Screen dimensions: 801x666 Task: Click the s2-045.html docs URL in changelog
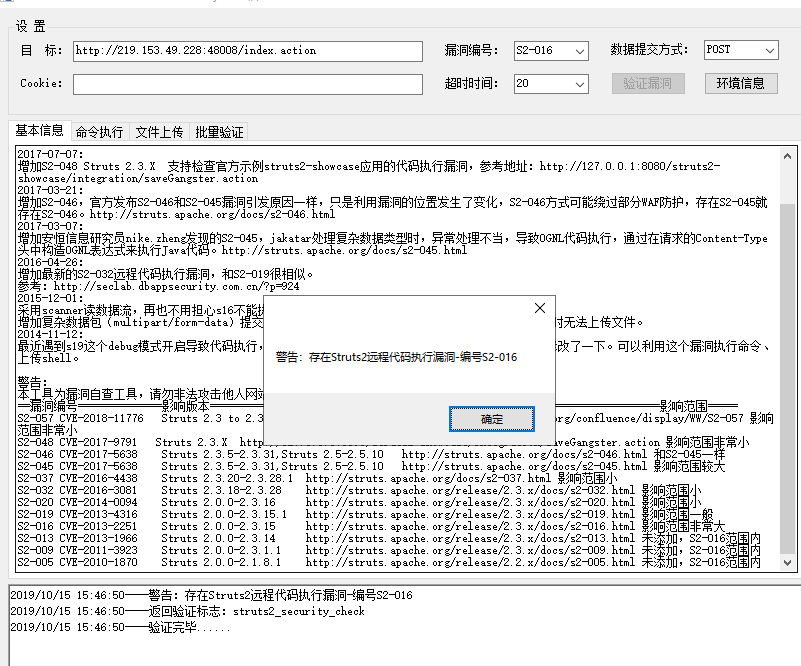pos(344,250)
